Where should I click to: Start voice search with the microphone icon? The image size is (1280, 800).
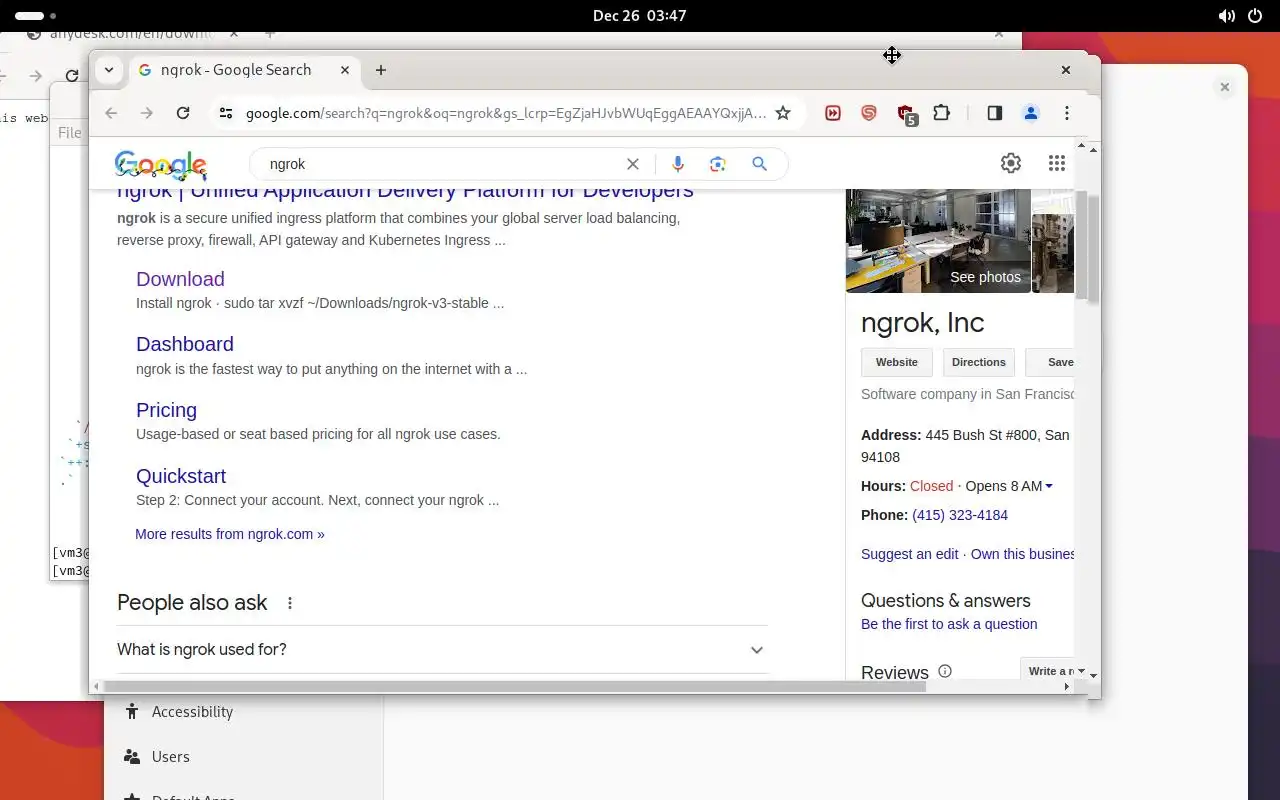(x=678, y=164)
